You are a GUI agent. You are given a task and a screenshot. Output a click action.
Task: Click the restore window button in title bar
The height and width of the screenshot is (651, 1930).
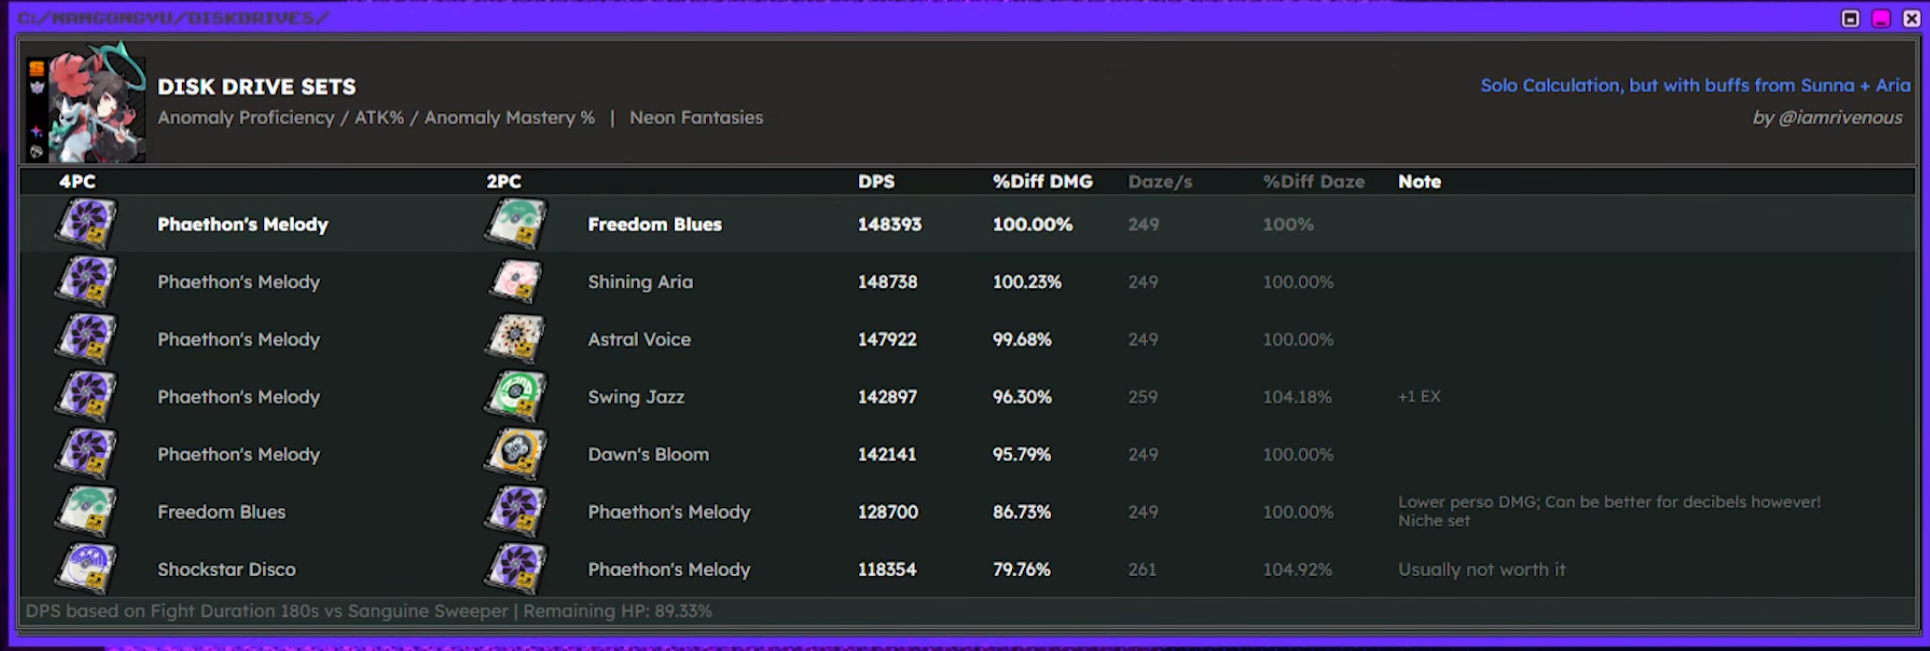(x=1851, y=18)
